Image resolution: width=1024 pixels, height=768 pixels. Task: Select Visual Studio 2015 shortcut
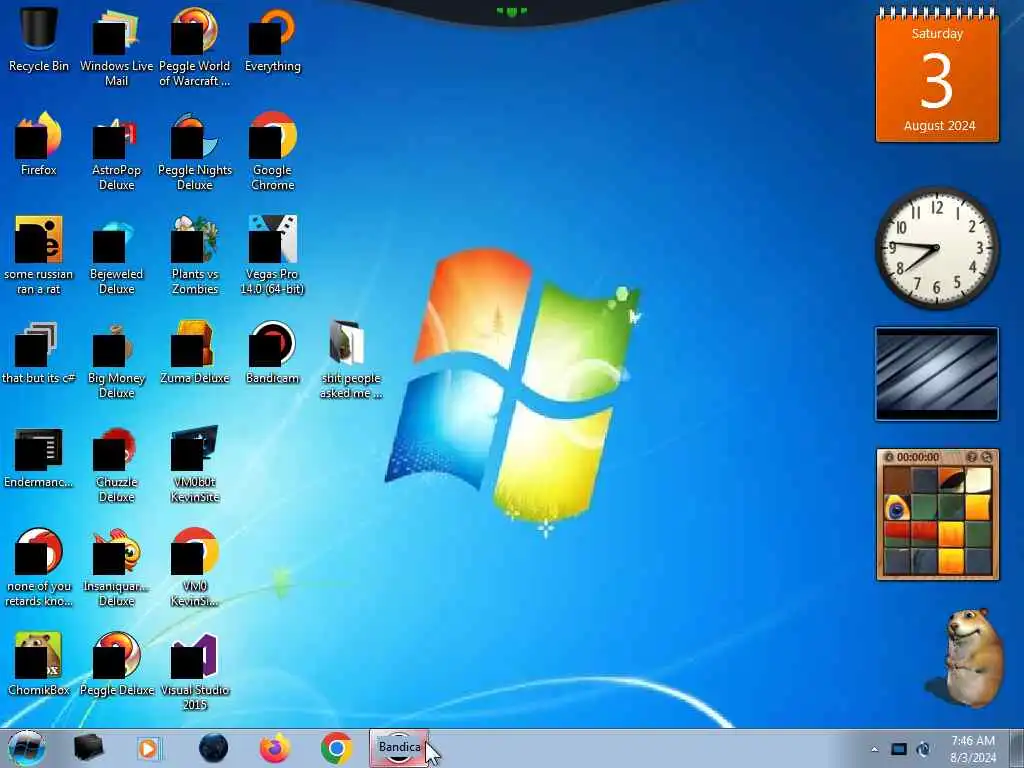pyautogui.click(x=195, y=671)
